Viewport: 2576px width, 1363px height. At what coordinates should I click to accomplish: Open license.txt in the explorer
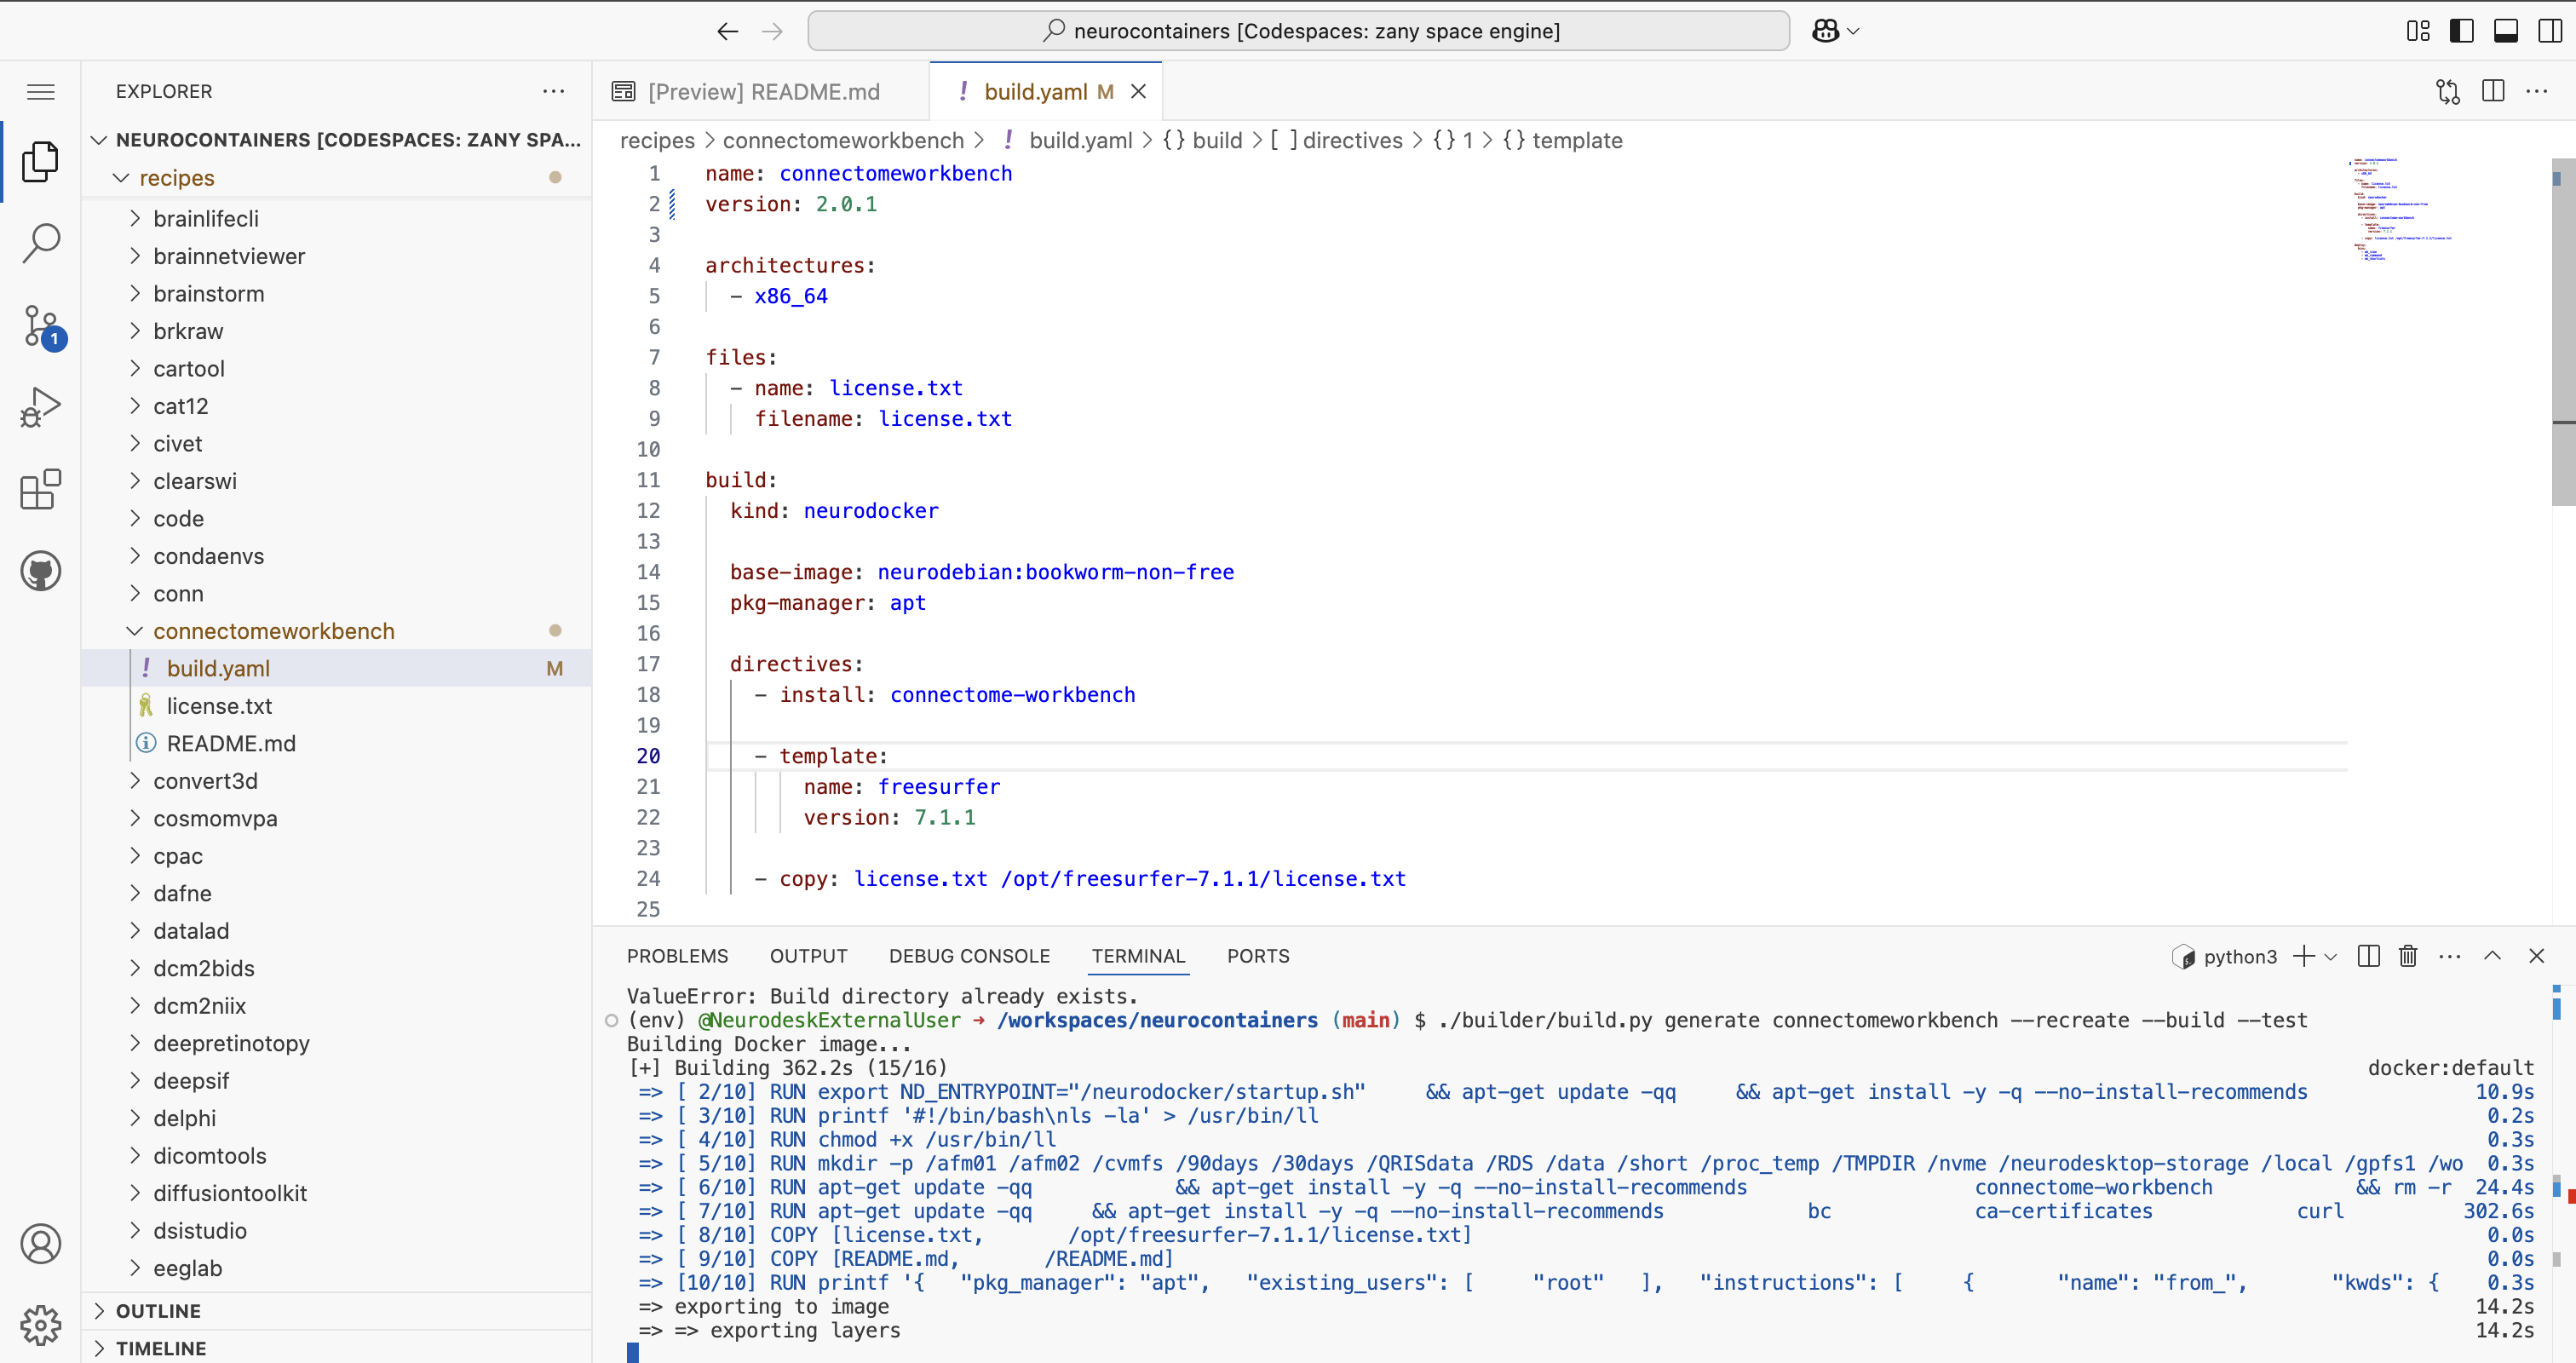[x=219, y=706]
